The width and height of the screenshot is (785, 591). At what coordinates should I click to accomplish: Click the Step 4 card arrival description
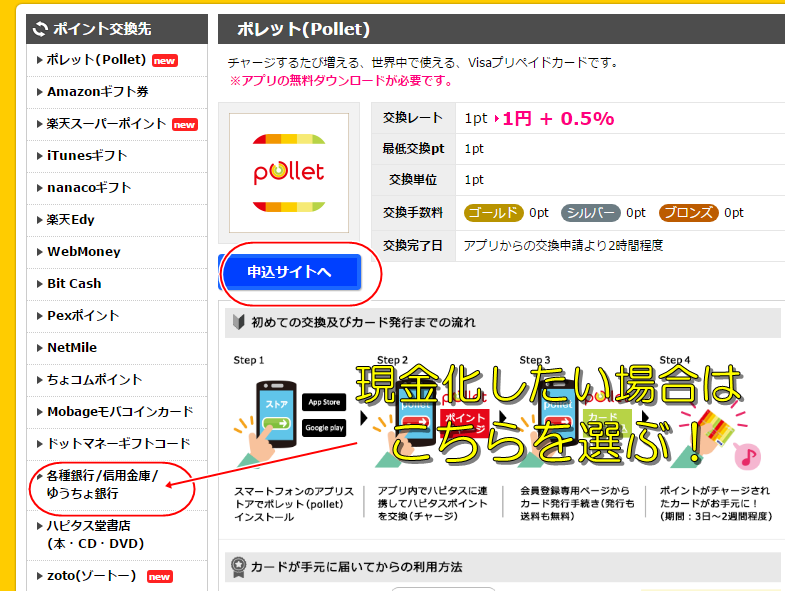716,503
